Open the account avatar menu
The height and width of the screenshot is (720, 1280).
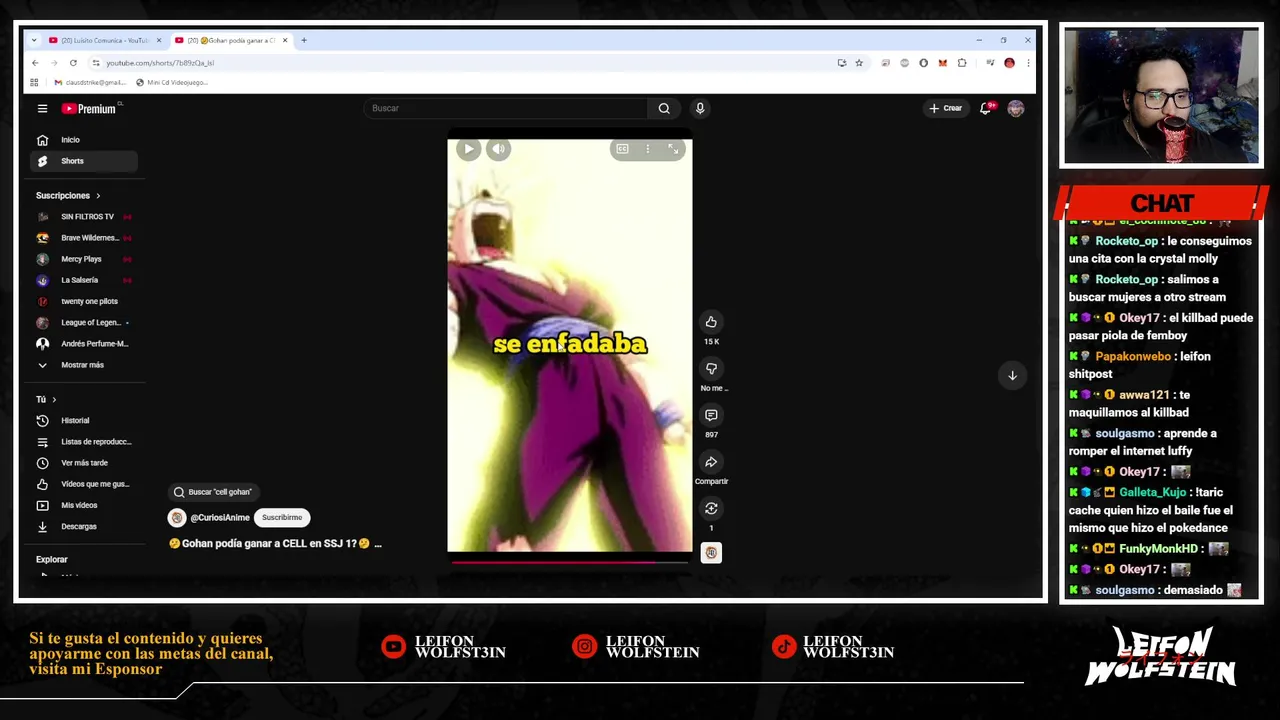tap(1016, 108)
